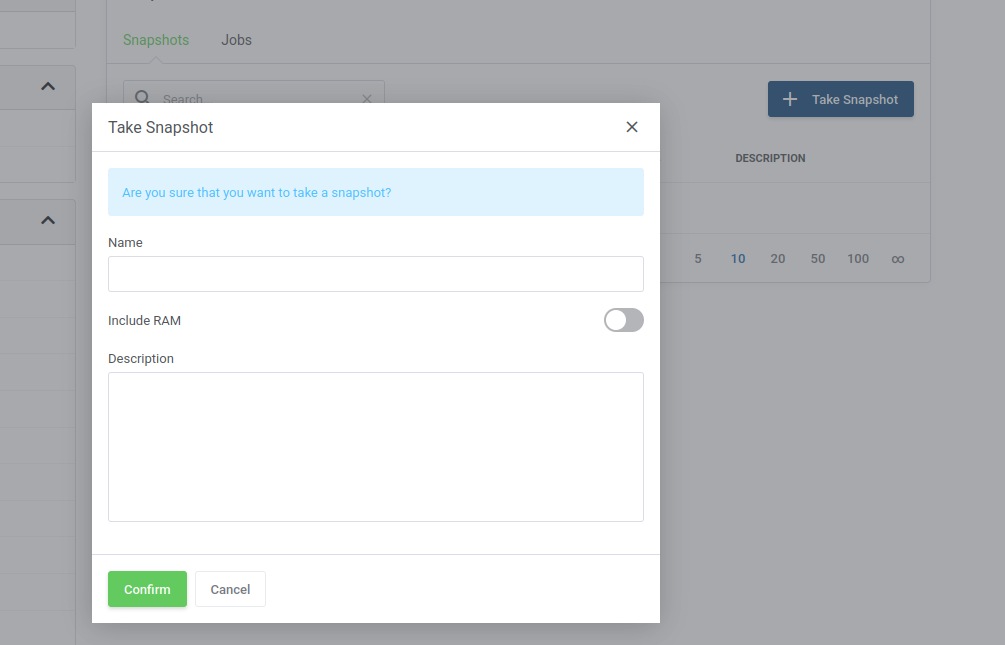Collapse the upper sidebar chevron section
Viewport: 1005px width, 645px height.
(x=48, y=87)
